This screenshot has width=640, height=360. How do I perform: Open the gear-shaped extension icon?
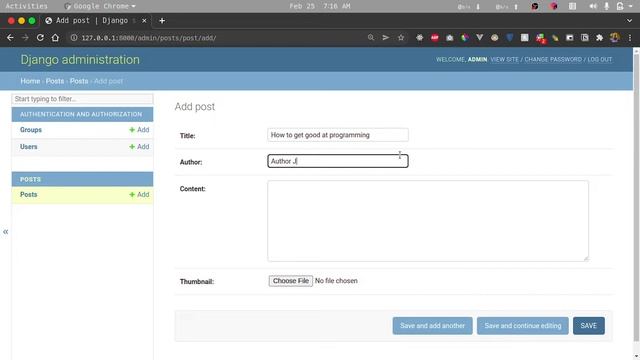tap(420, 38)
